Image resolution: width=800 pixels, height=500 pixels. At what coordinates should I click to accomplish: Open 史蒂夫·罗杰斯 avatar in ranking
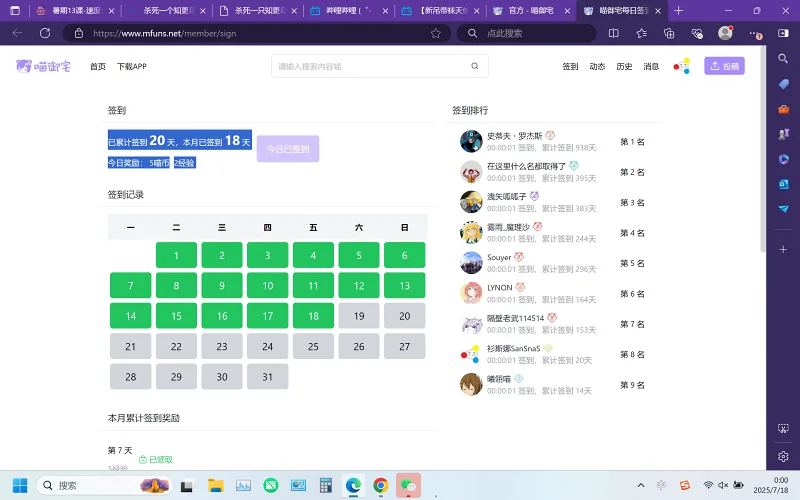[471, 141]
